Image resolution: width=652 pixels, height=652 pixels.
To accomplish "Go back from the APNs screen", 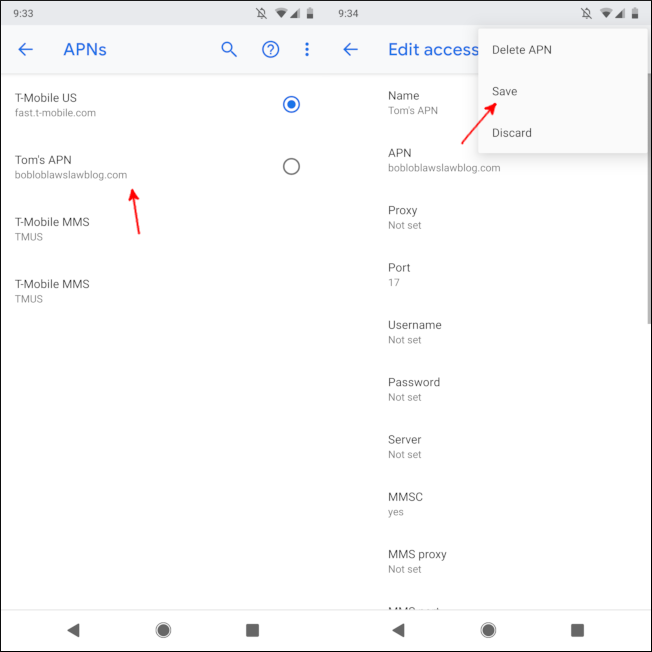I will click(25, 49).
